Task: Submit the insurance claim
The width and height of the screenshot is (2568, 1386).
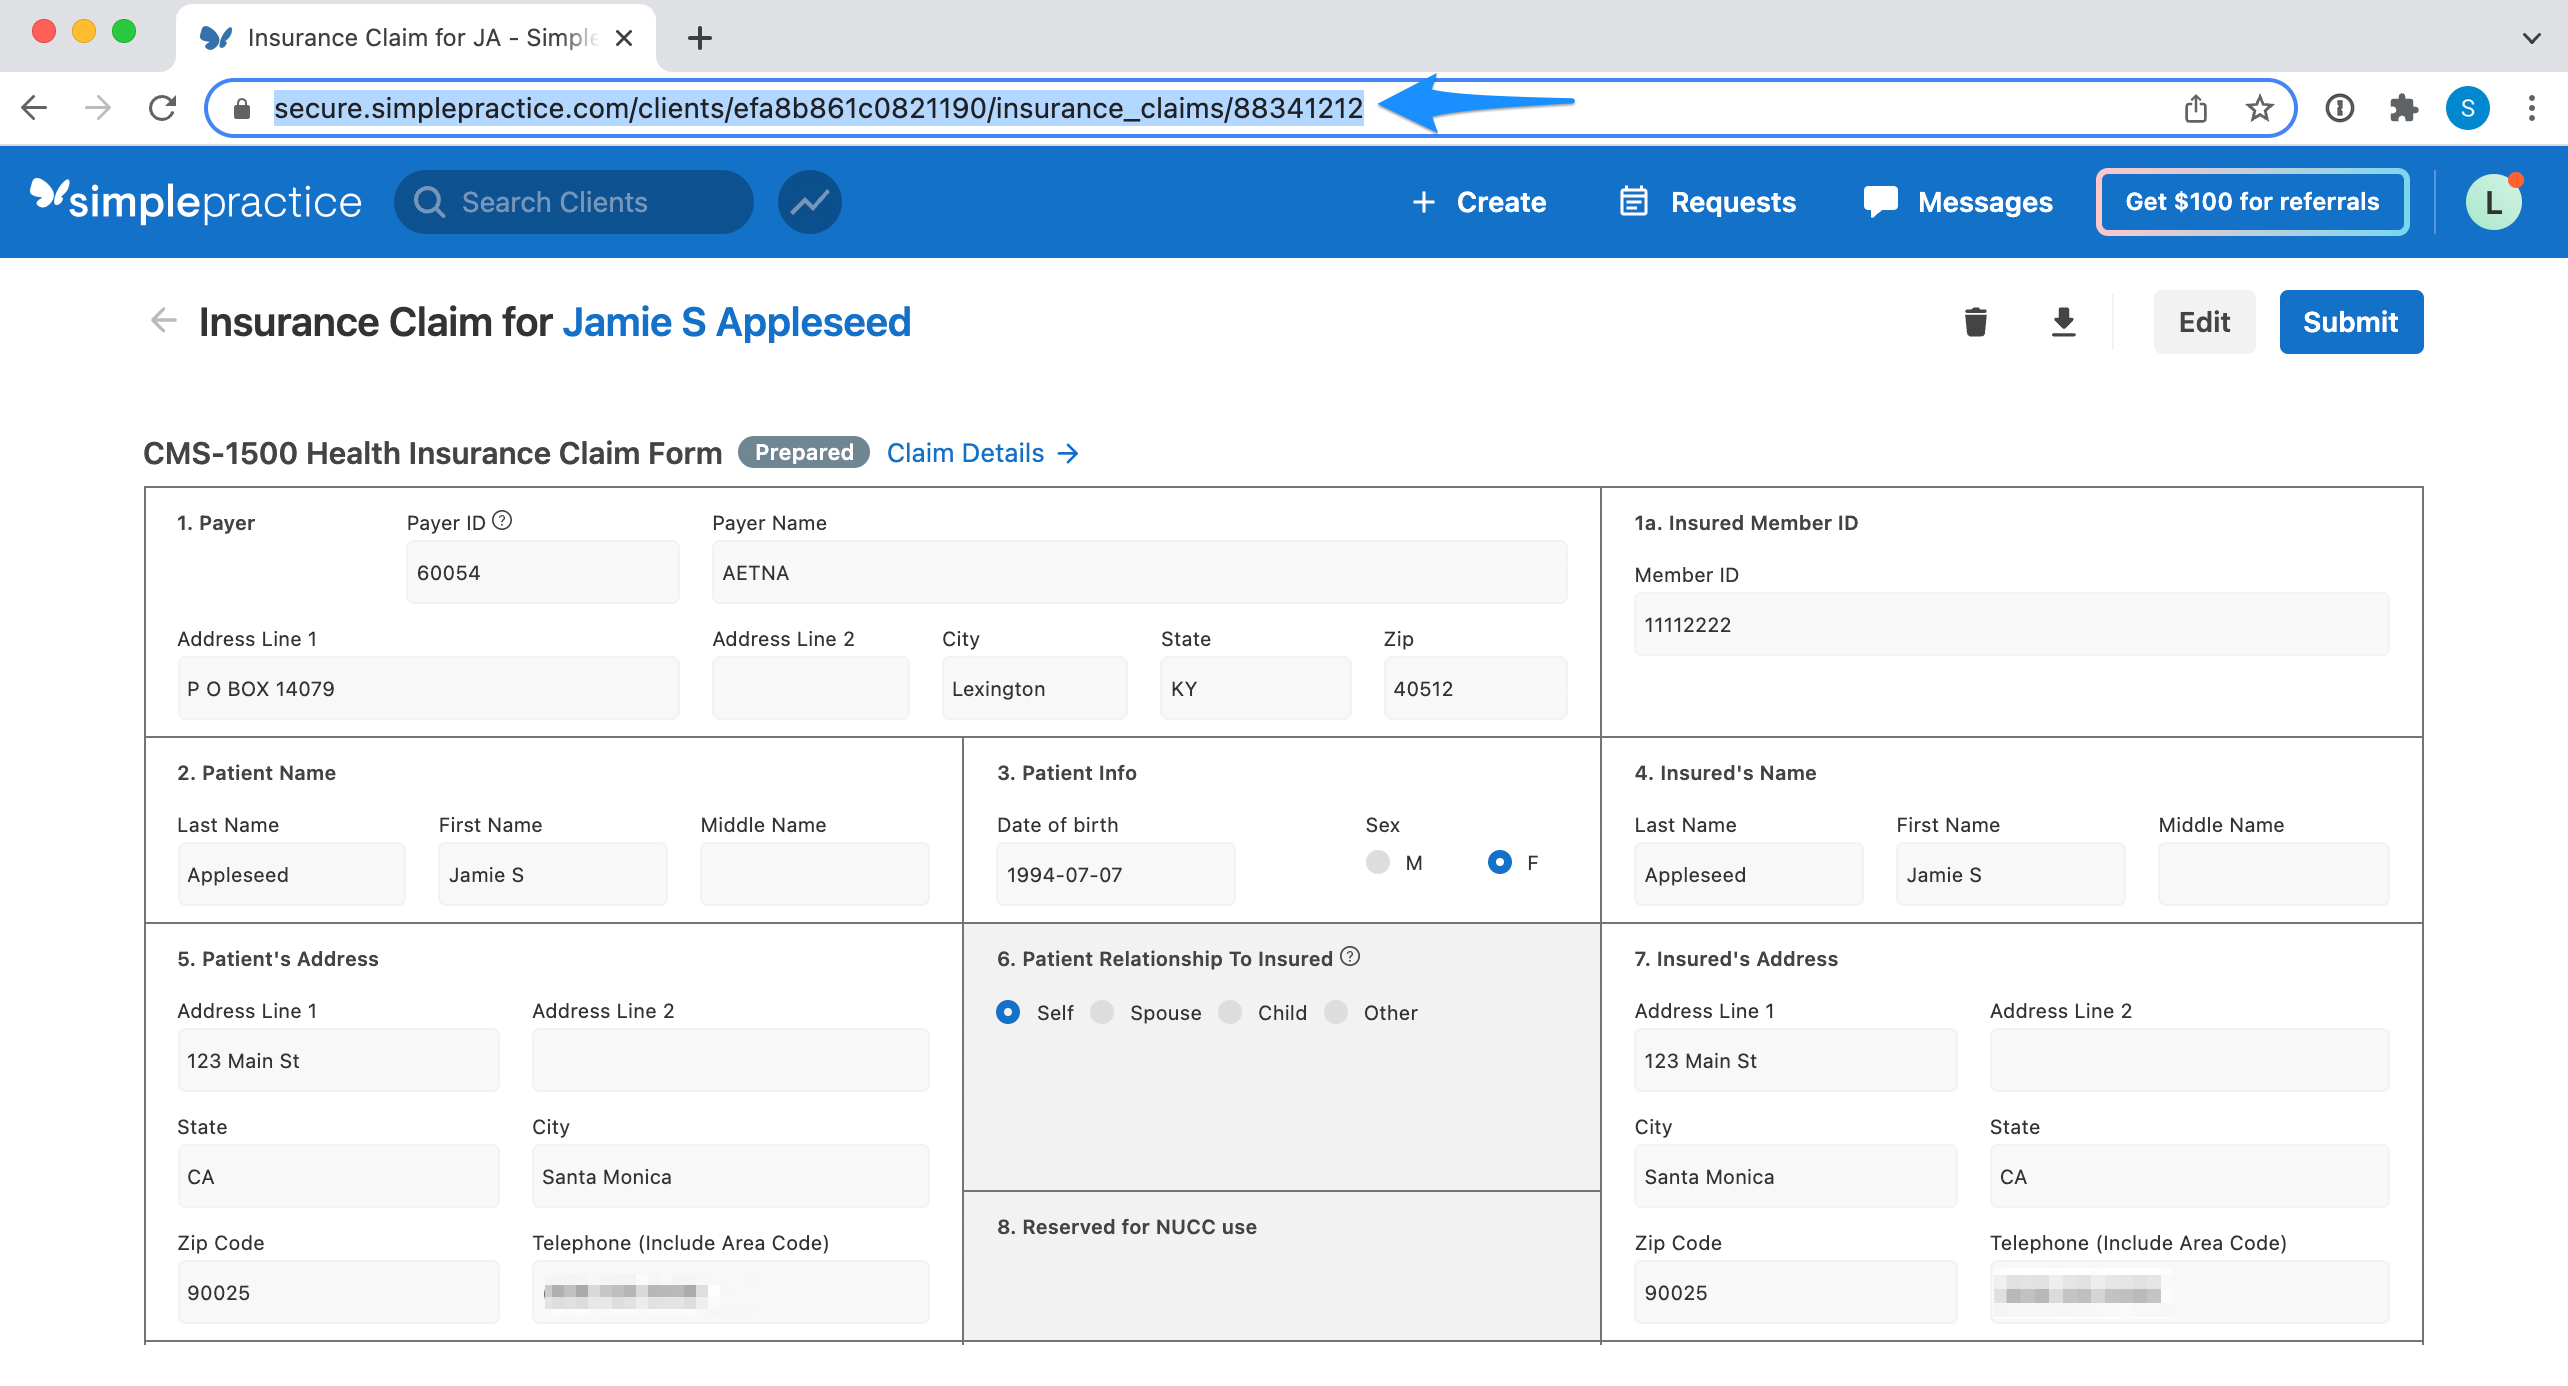Action: (2351, 322)
